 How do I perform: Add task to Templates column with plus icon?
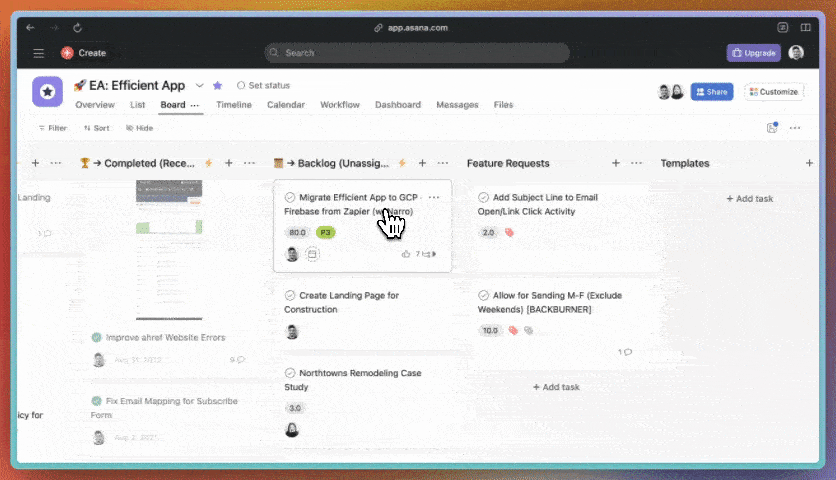809,163
